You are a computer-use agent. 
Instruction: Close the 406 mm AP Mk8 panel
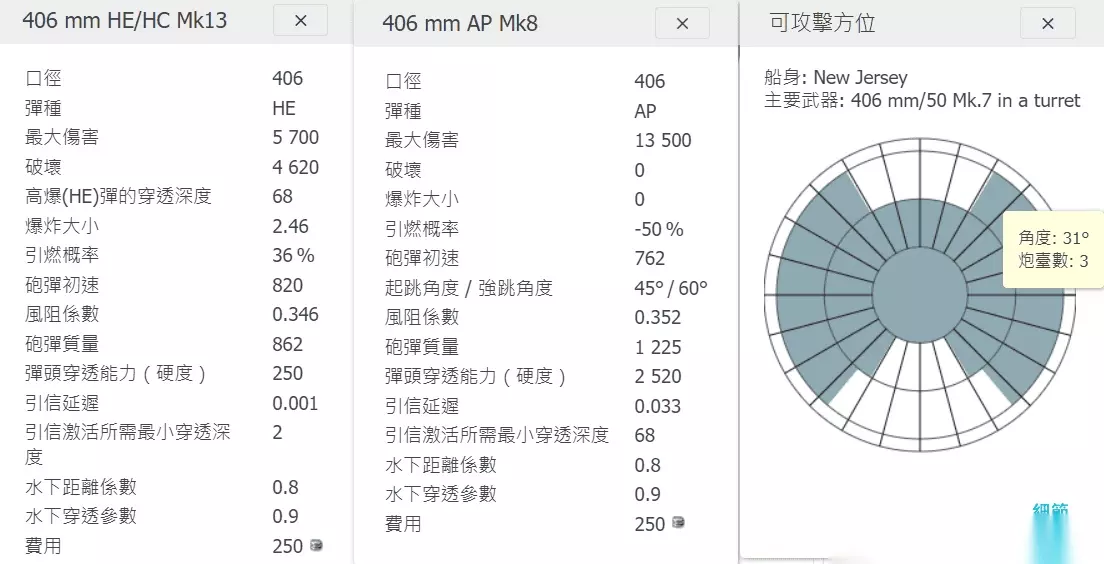point(682,23)
